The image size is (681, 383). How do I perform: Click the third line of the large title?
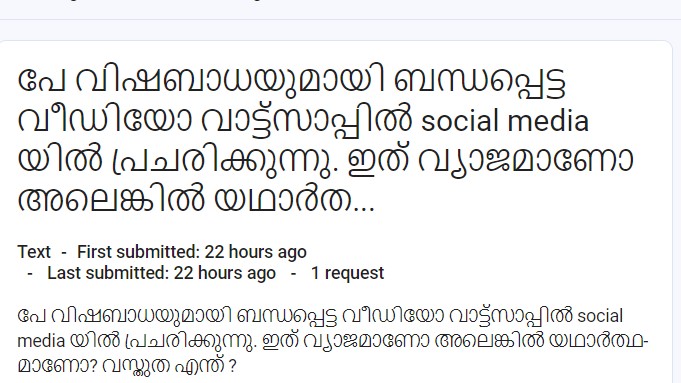coord(326,160)
